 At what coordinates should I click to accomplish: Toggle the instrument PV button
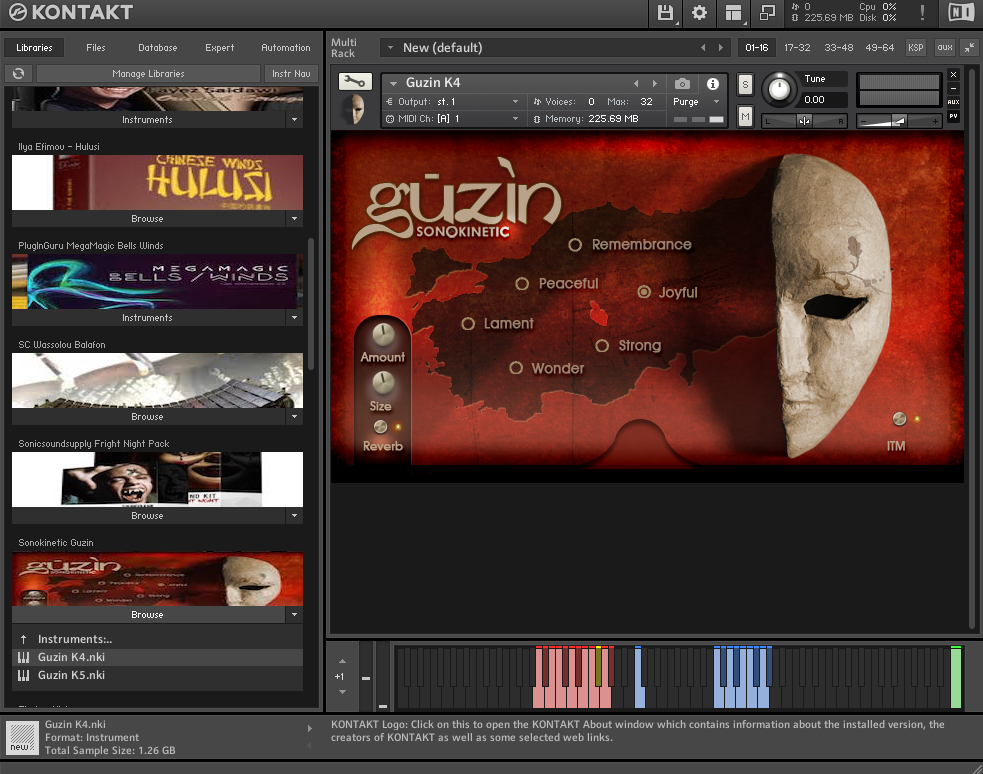[954, 116]
